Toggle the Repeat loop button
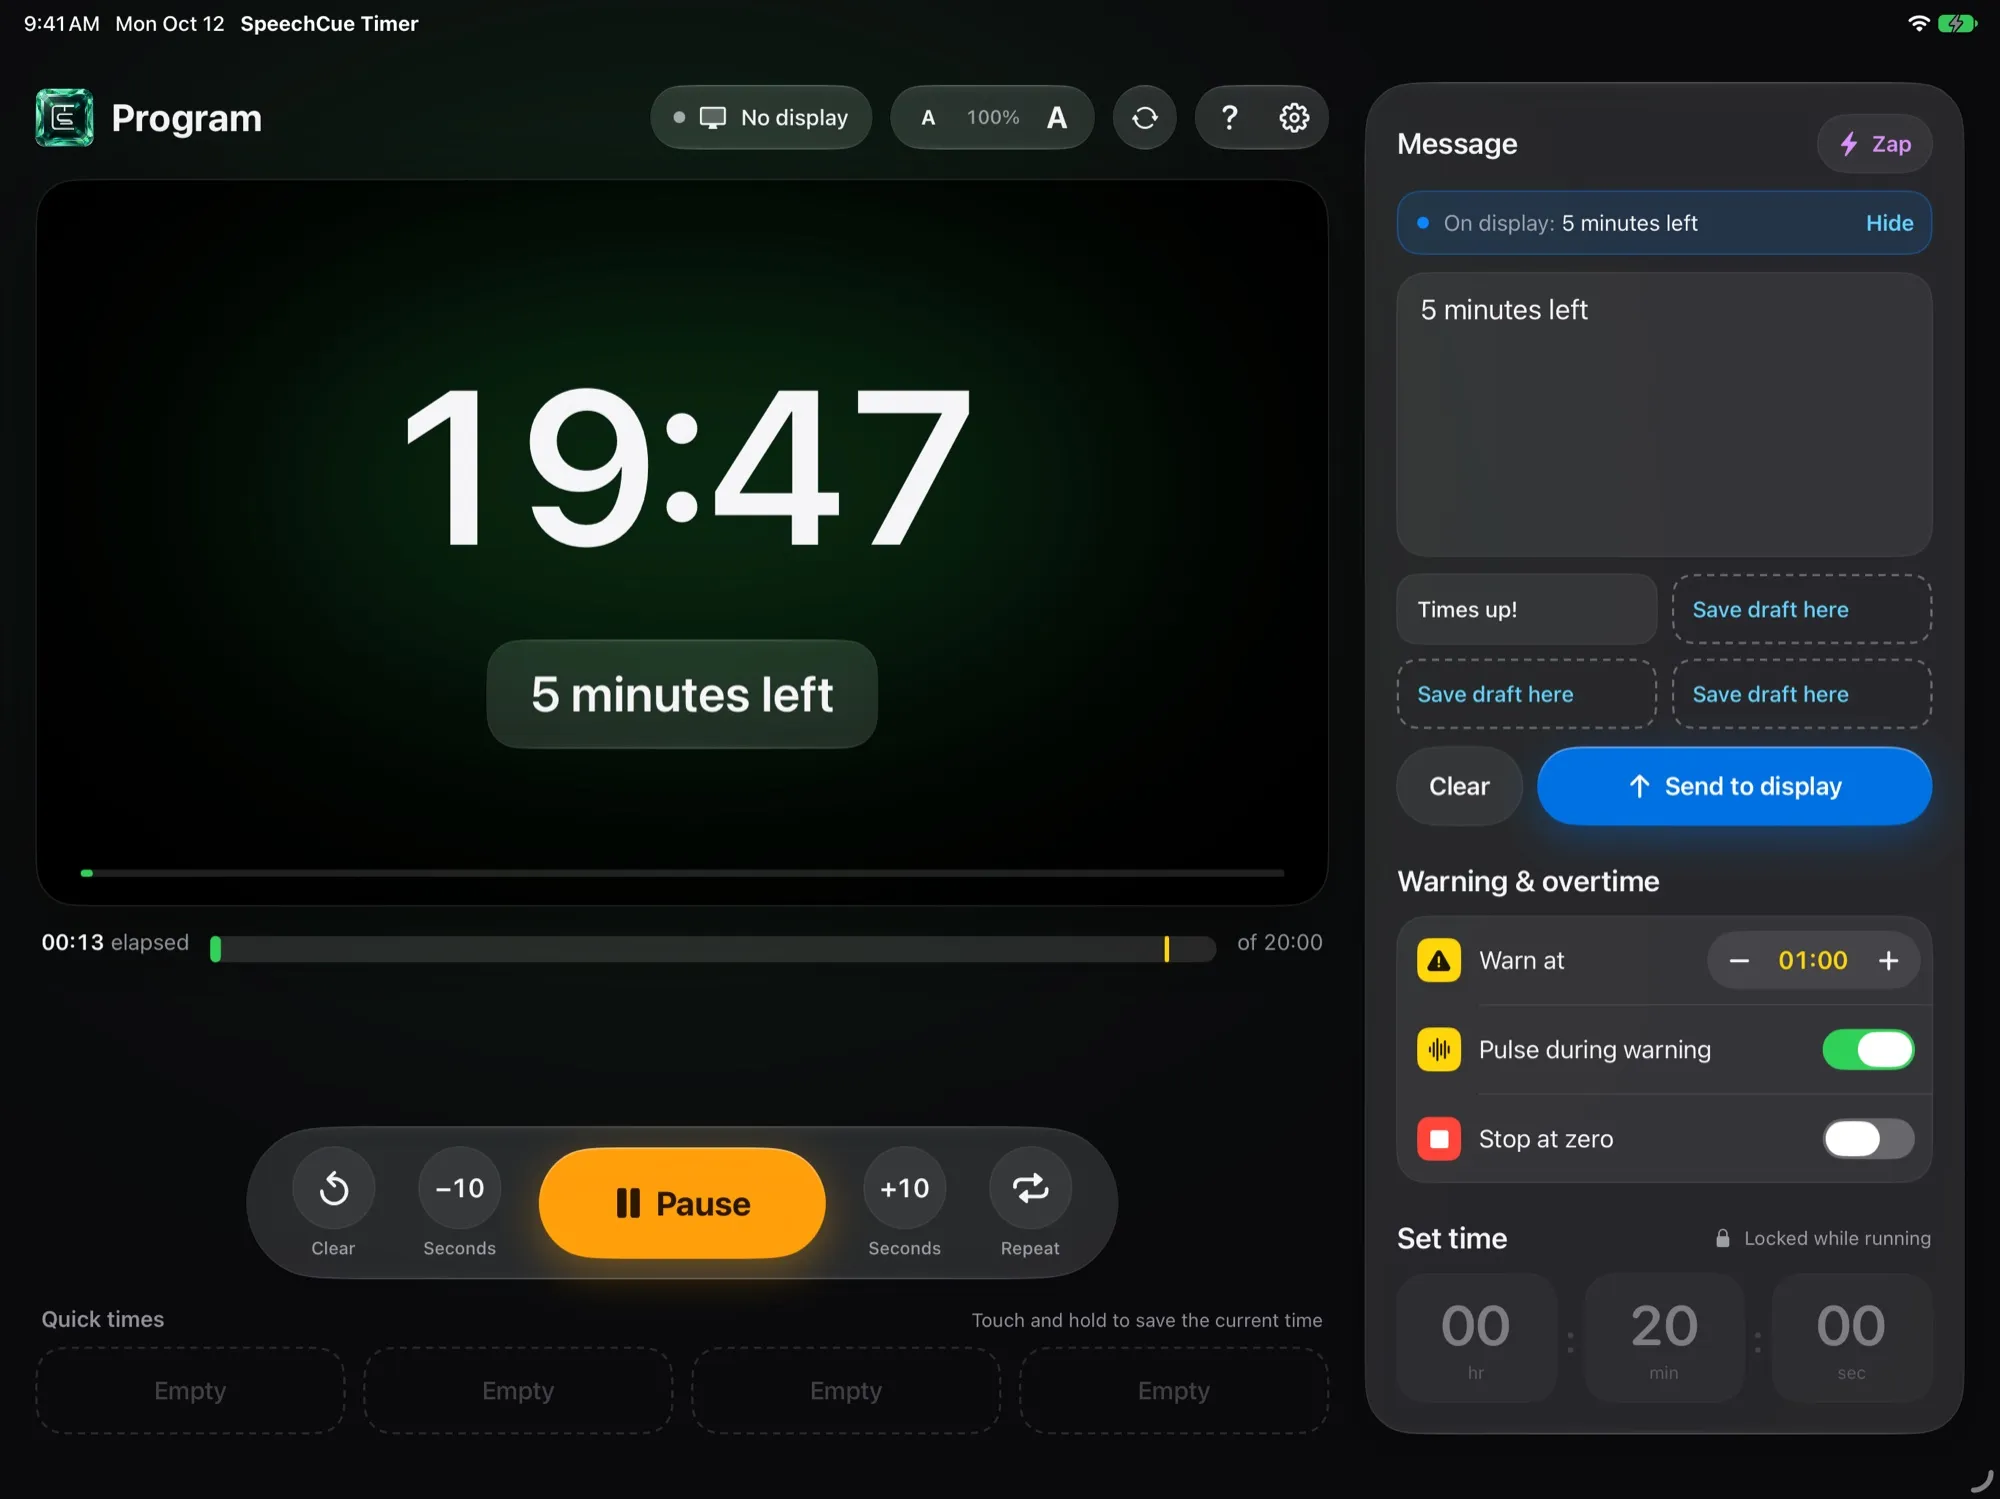This screenshot has height=1499, width=2000. click(1030, 1188)
